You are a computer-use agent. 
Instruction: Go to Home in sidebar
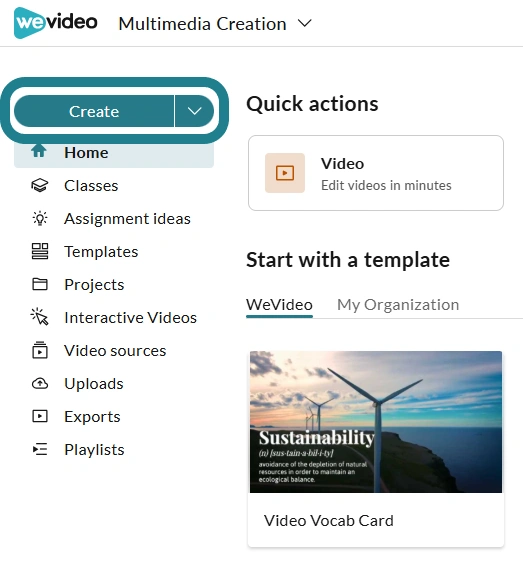[114, 154]
